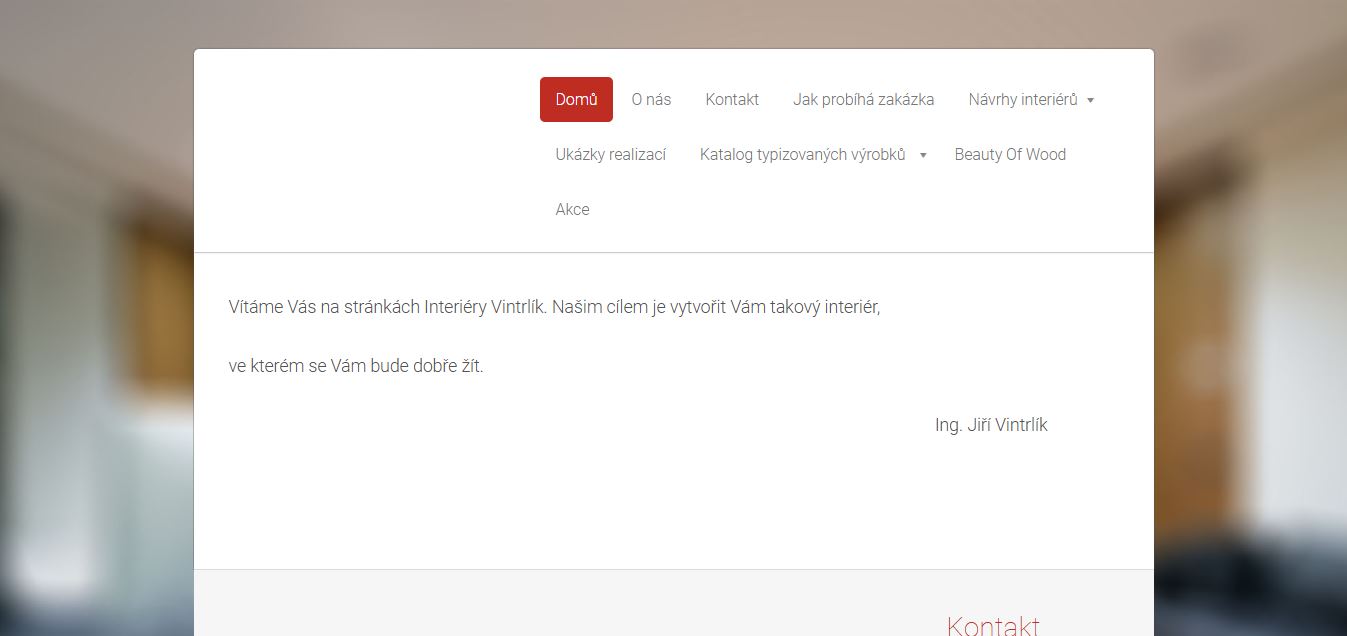This screenshot has height=636, width=1347.
Task: Open Návrhy interiérů menu item
Action: click(1023, 99)
